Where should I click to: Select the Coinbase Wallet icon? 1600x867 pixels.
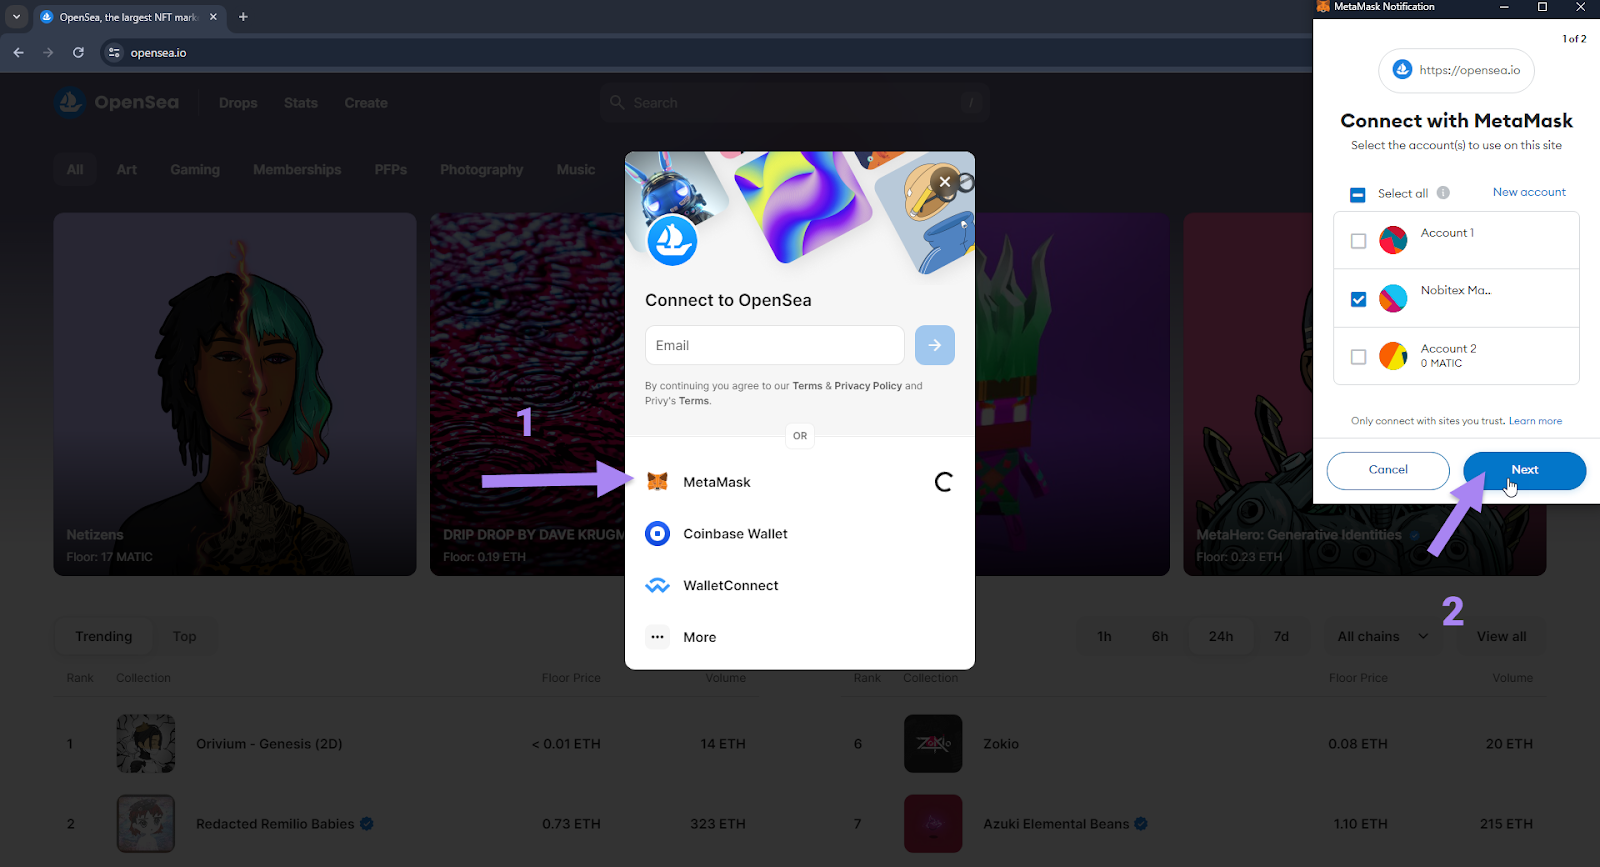657,534
